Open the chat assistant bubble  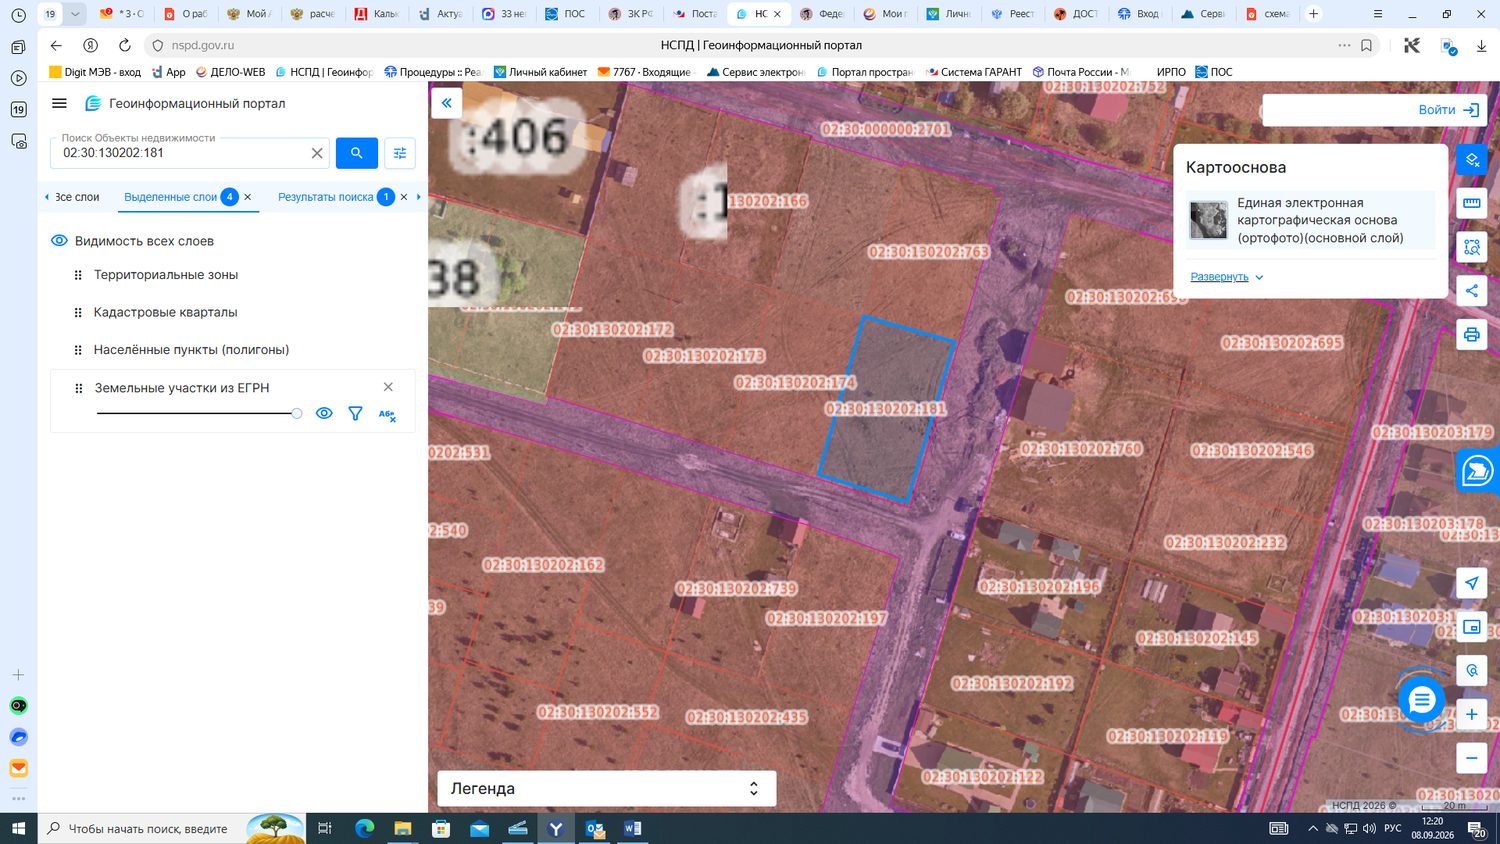point(1421,700)
